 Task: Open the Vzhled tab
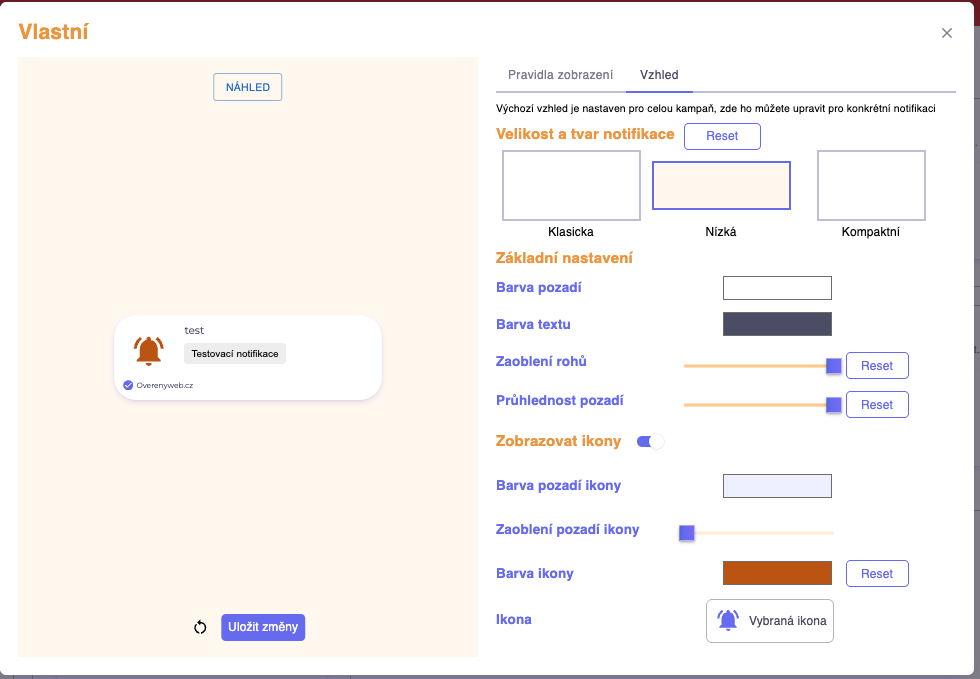coord(659,75)
